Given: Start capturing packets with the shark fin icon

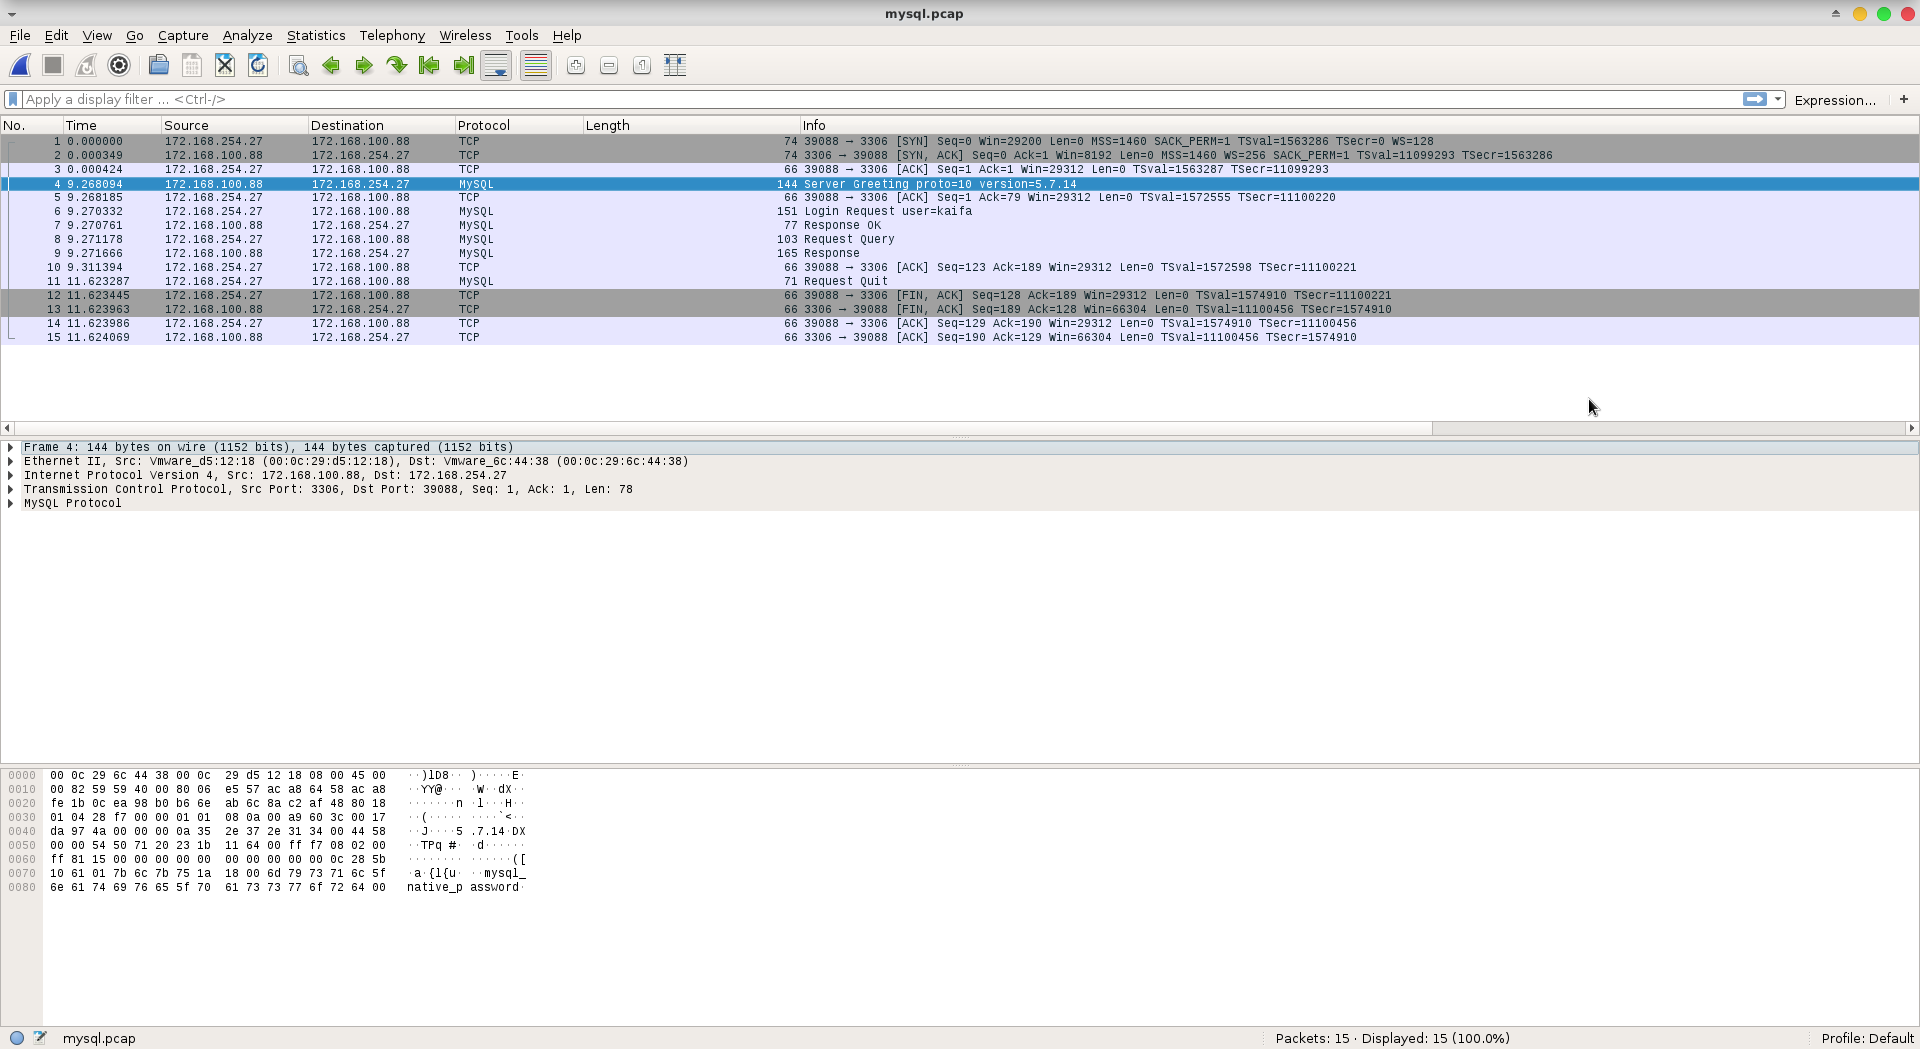Looking at the screenshot, I should 20,66.
